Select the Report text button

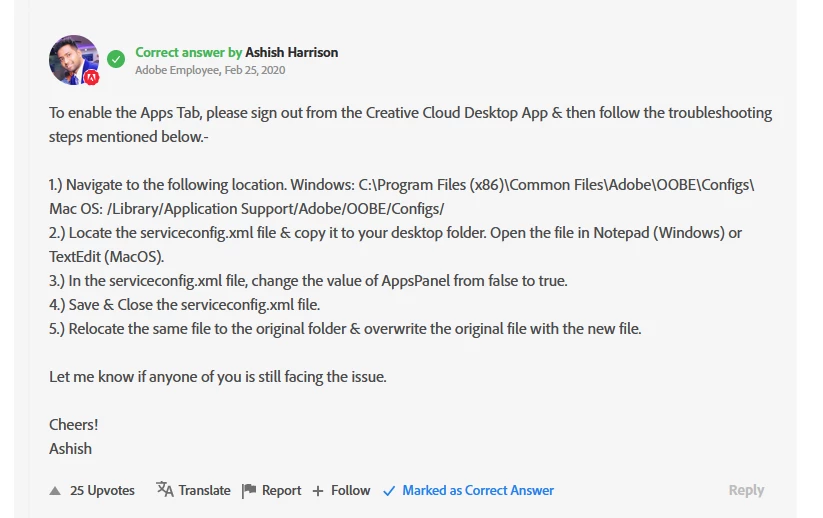point(281,490)
